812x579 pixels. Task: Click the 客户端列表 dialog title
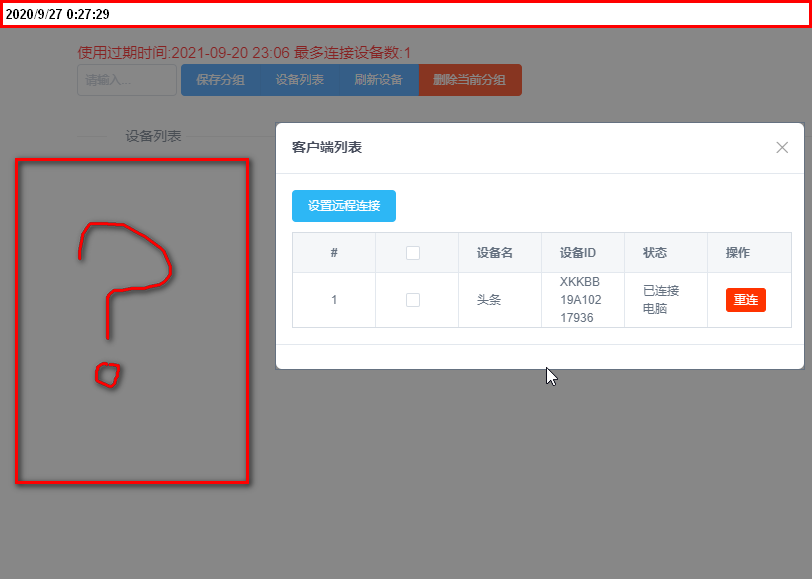tap(327, 148)
